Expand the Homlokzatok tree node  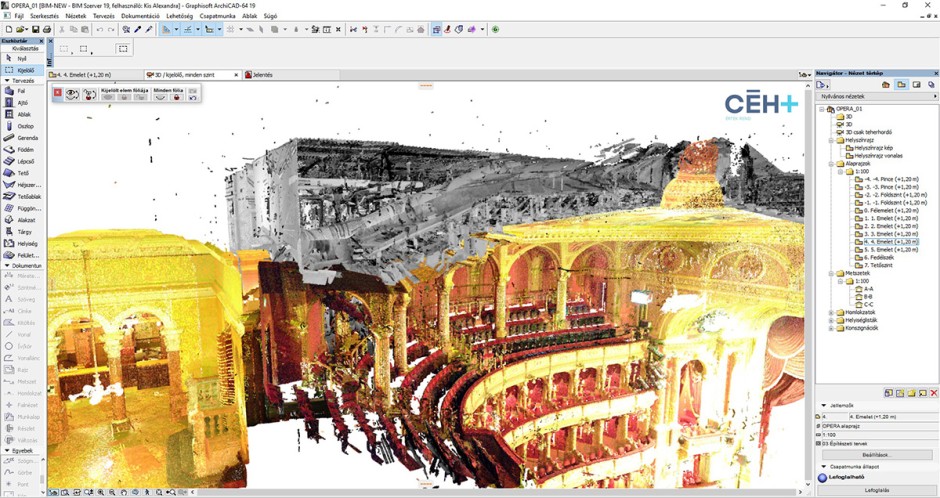(831, 312)
